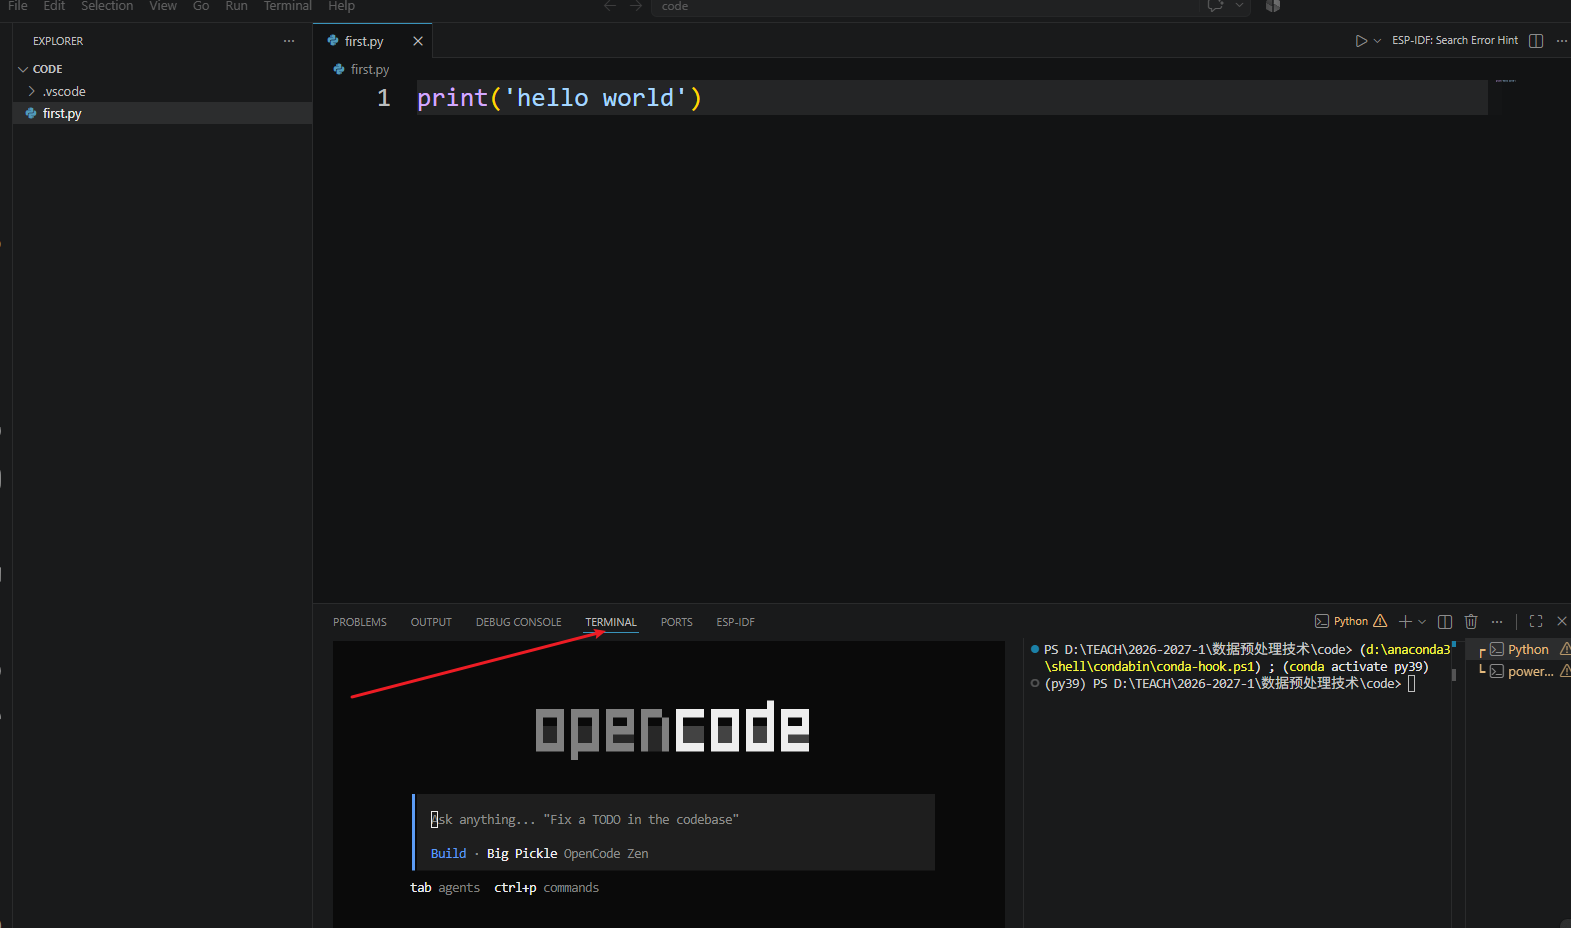The image size is (1571, 928).
Task: Open the File menu
Action: (x=18, y=6)
